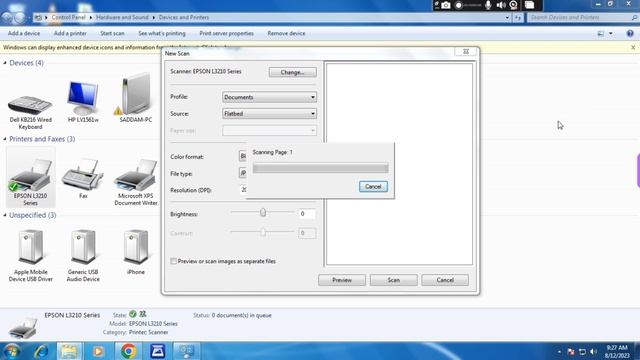Select the Generic USB Audio Device icon
The height and width of the screenshot is (360, 640).
(x=83, y=247)
